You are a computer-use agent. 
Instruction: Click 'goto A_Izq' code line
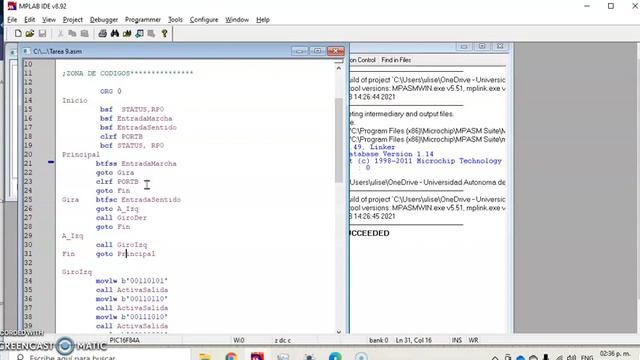click(x=117, y=209)
